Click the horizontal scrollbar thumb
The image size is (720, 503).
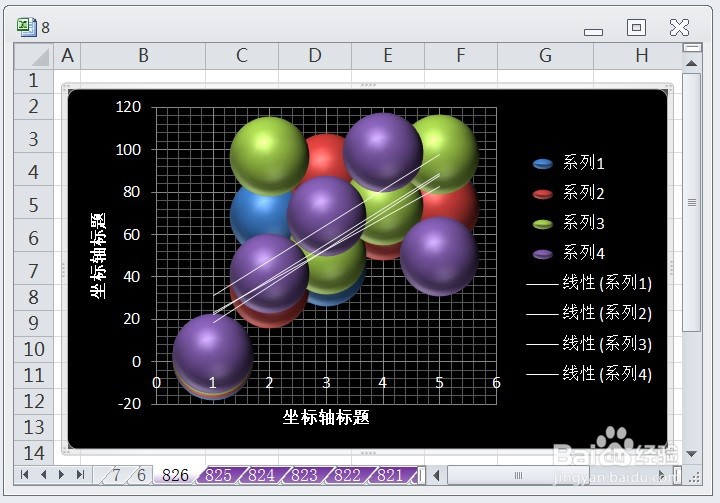(518, 475)
